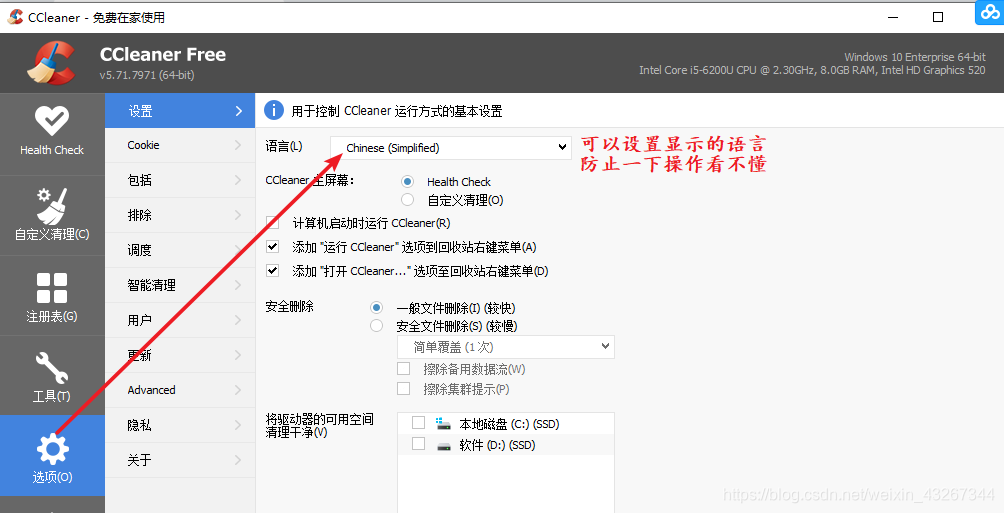Screen dimensions: 1004x513
Task: Uncheck 添加"打开 CCleaner..." recycle bin option
Action: click(273, 270)
